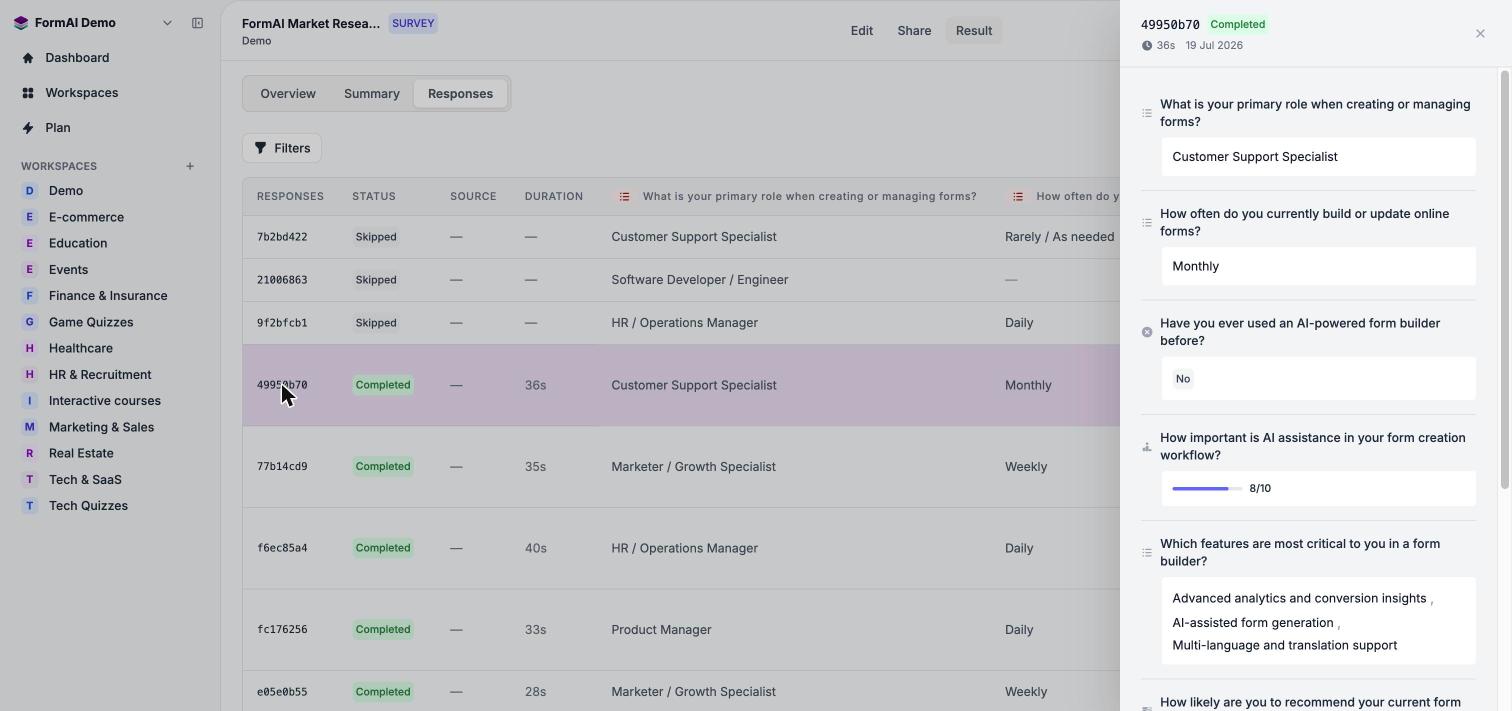This screenshot has width=1512, height=711.
Task: Open the HR & Recruitment workspace
Action: click(100, 375)
